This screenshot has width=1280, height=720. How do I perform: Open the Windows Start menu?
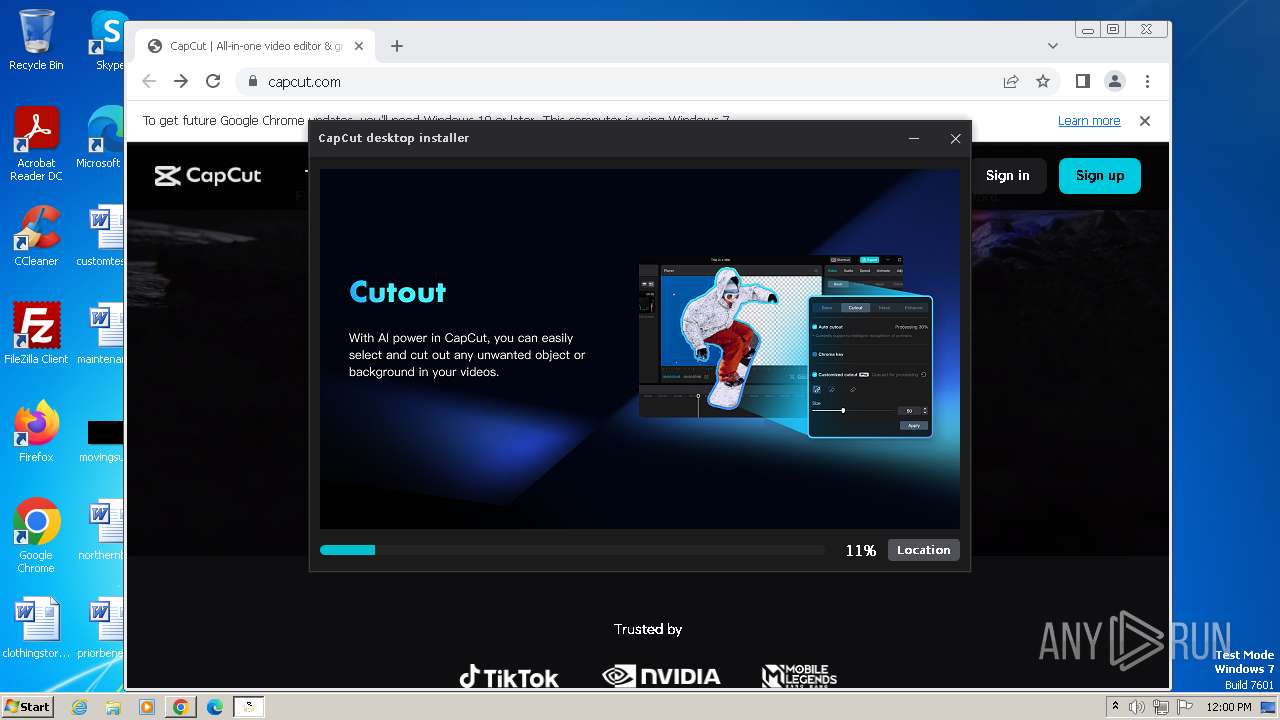pyautogui.click(x=27, y=706)
